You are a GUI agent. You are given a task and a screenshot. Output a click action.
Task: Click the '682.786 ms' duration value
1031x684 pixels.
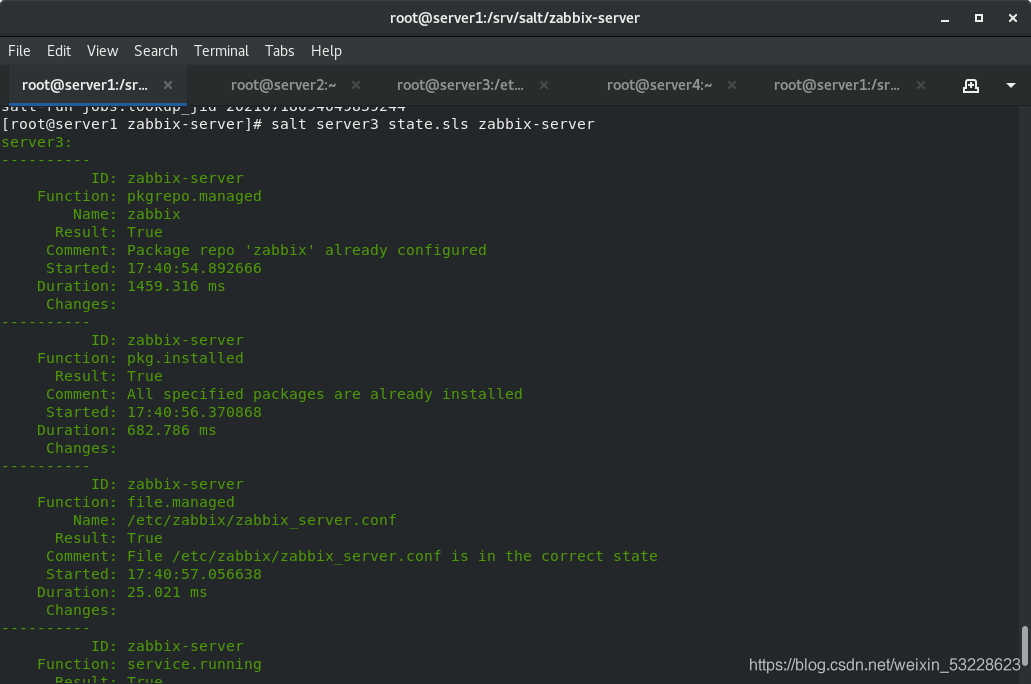coord(171,430)
